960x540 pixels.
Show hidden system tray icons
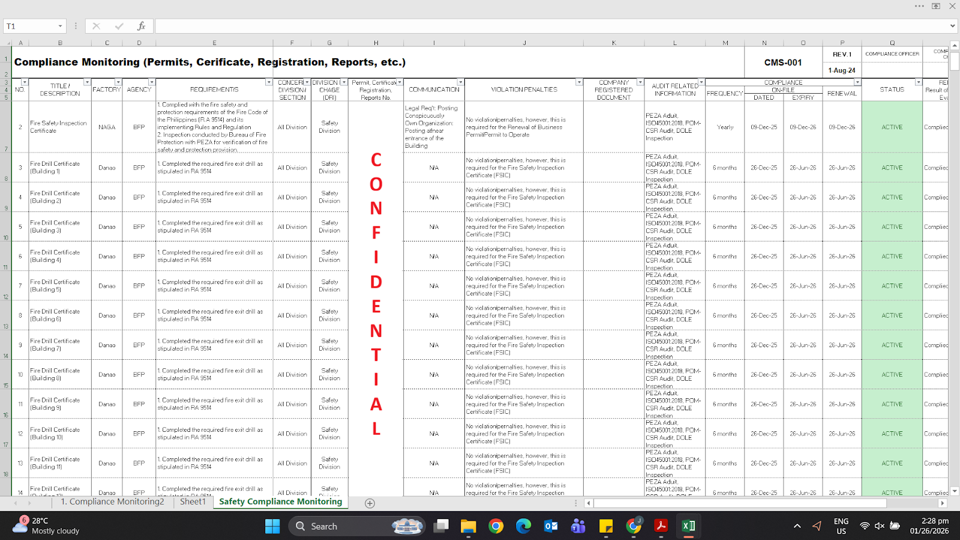click(x=797, y=526)
